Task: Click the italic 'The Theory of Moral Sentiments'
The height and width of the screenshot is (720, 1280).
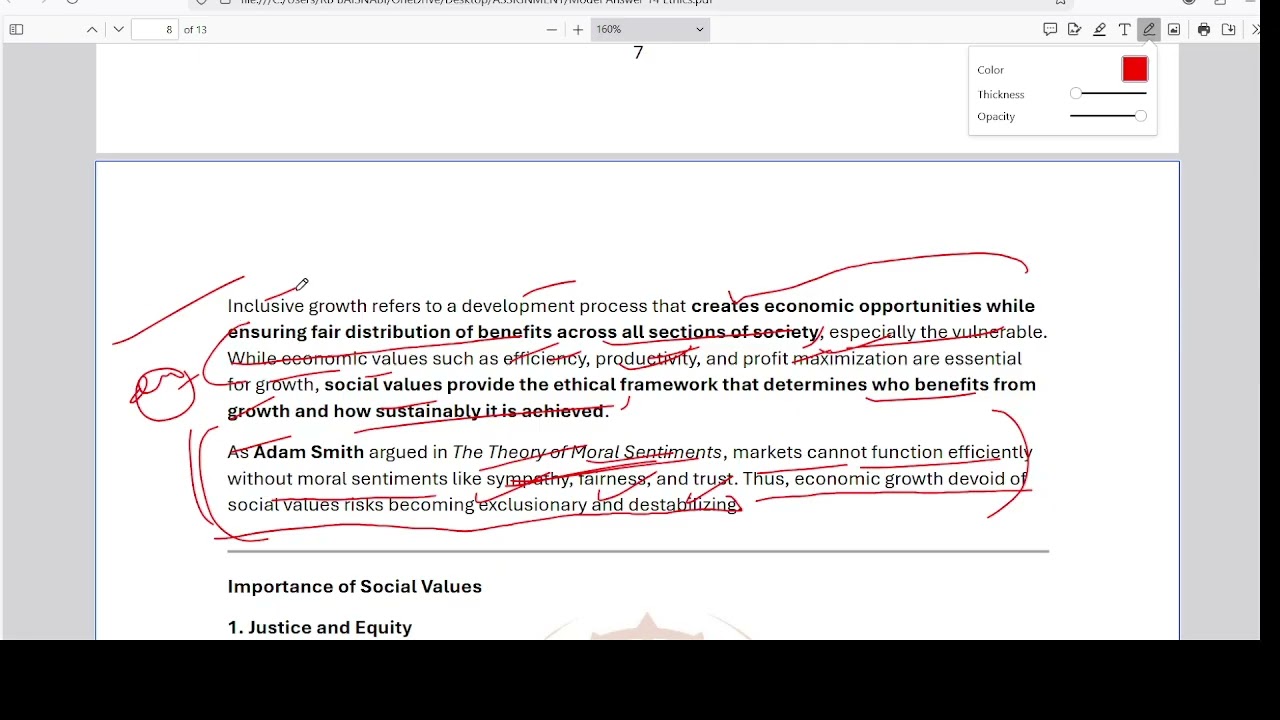Action: [586, 452]
